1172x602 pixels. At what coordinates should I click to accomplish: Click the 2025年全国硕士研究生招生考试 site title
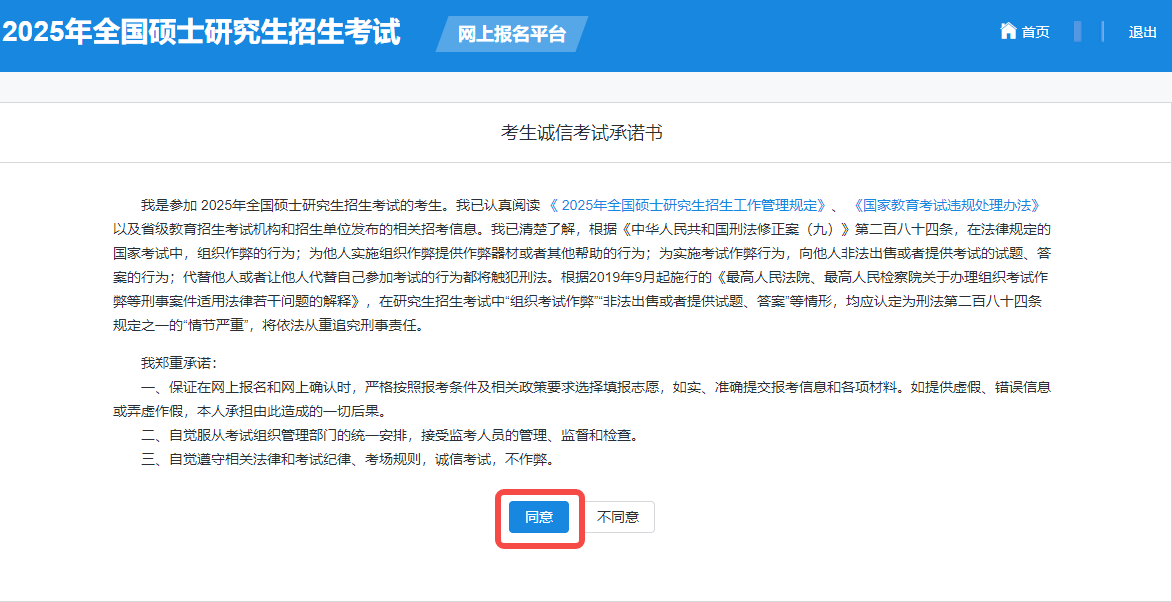[x=201, y=32]
